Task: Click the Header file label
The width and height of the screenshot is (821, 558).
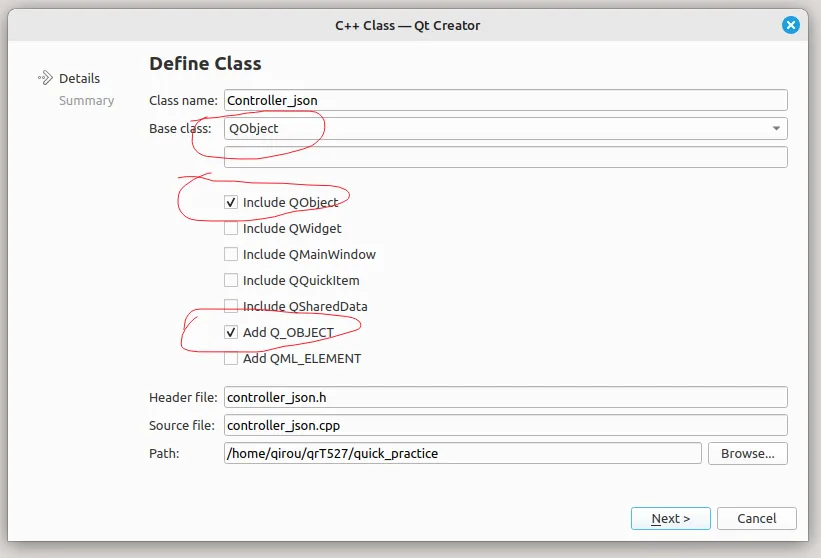Action: click(x=183, y=397)
